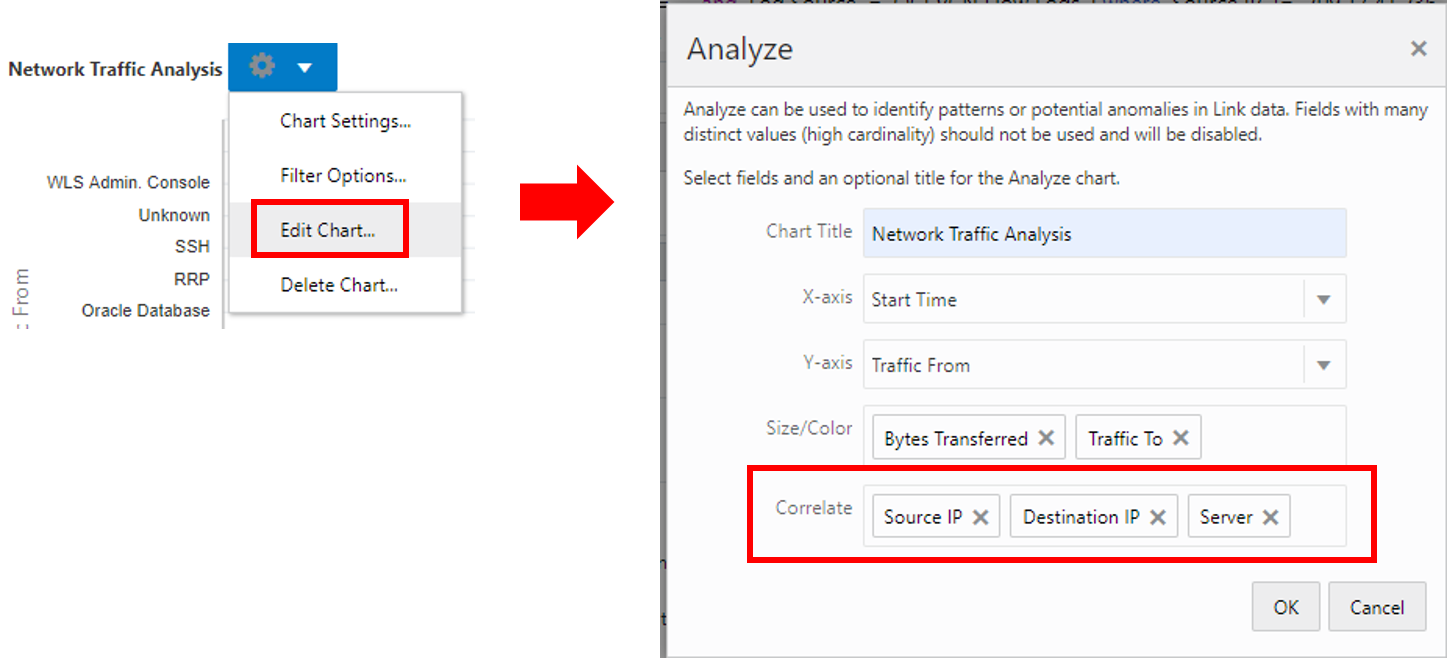Close the Analyze dialog
The image size is (1447, 658).
1418,49
